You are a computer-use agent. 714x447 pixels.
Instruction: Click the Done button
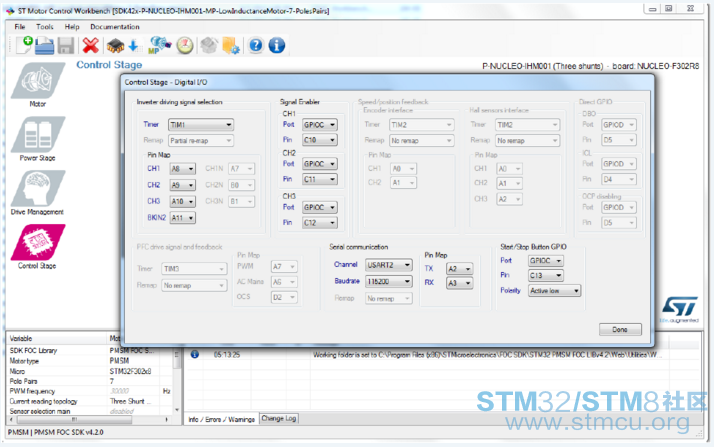coord(620,329)
